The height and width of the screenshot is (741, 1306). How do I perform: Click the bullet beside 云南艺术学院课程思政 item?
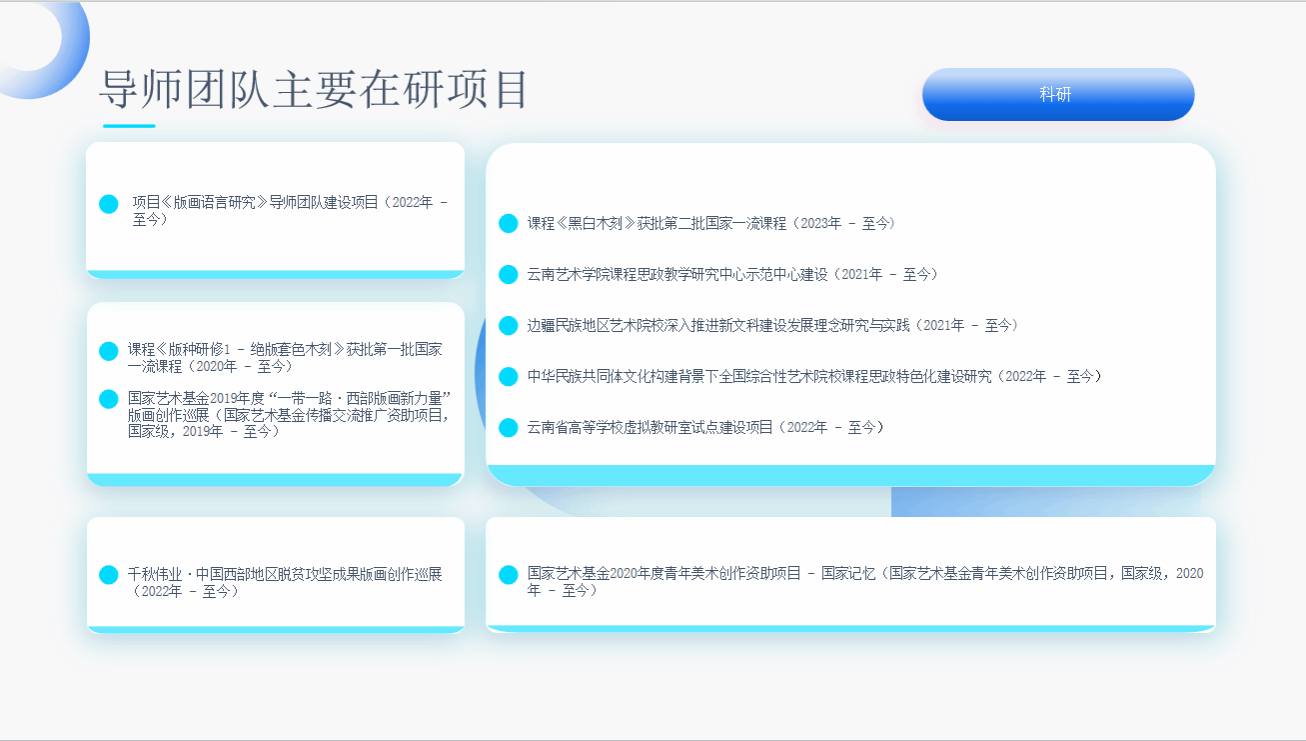point(508,275)
